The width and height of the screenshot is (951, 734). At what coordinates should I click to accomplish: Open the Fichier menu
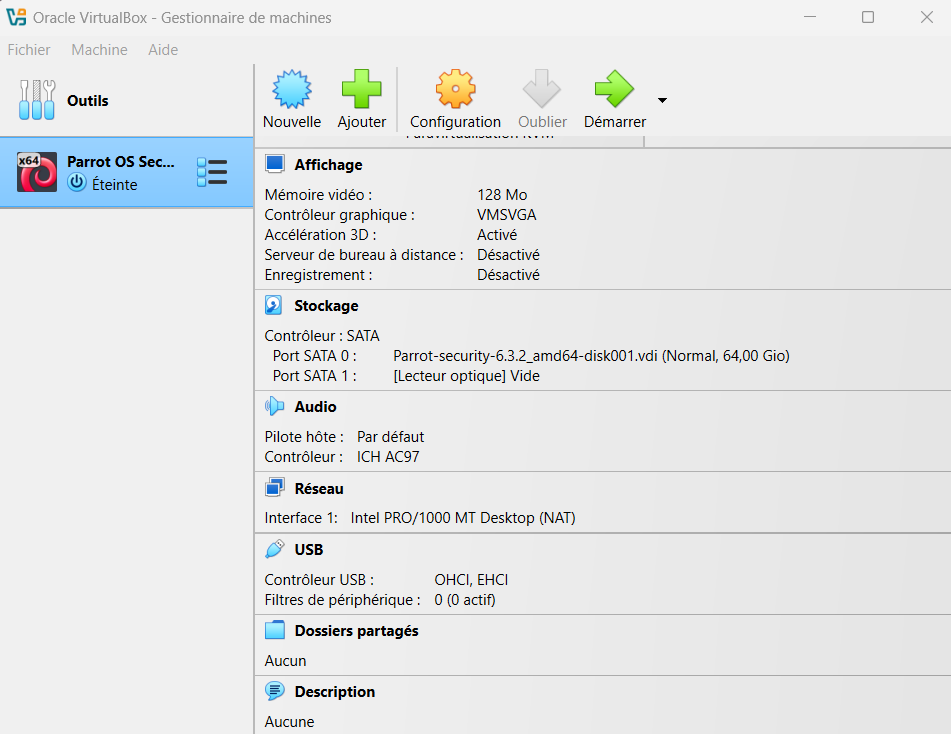tap(29, 50)
